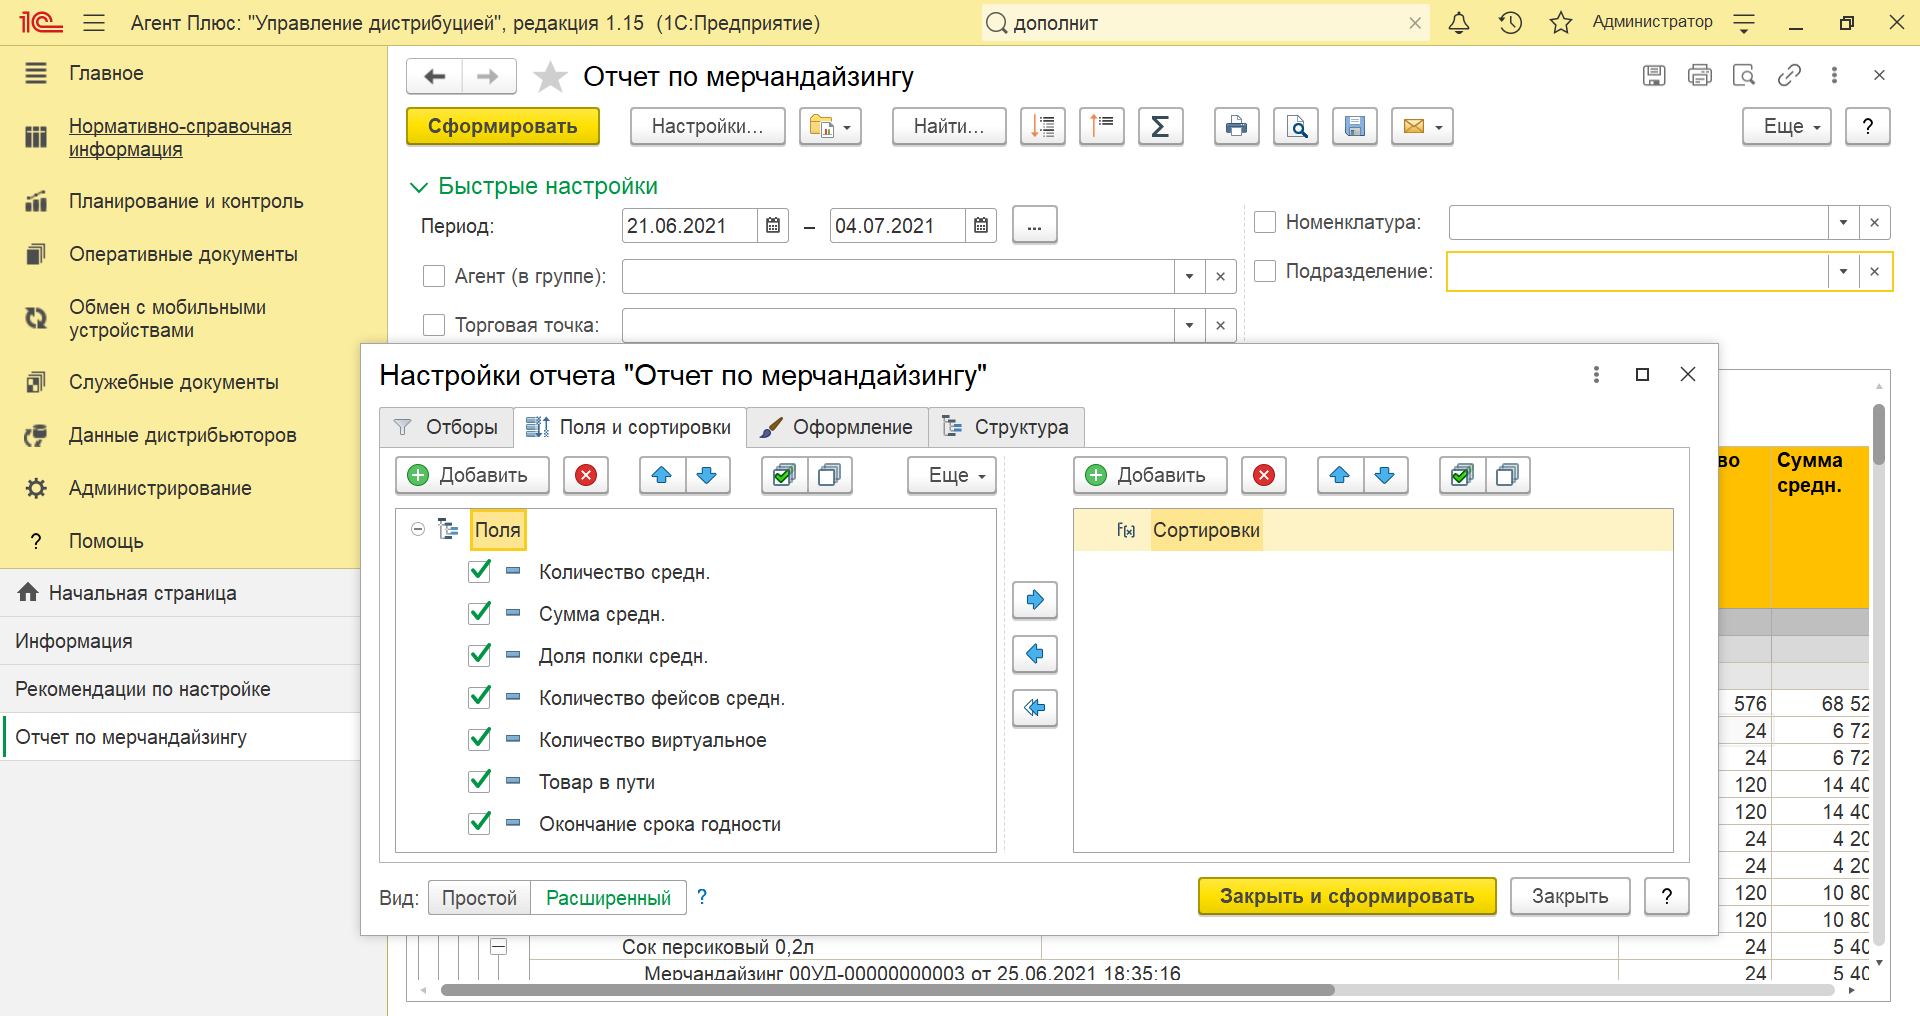This screenshot has width=1920, height=1016.
Task: Open the Настройки... button
Action: (707, 127)
